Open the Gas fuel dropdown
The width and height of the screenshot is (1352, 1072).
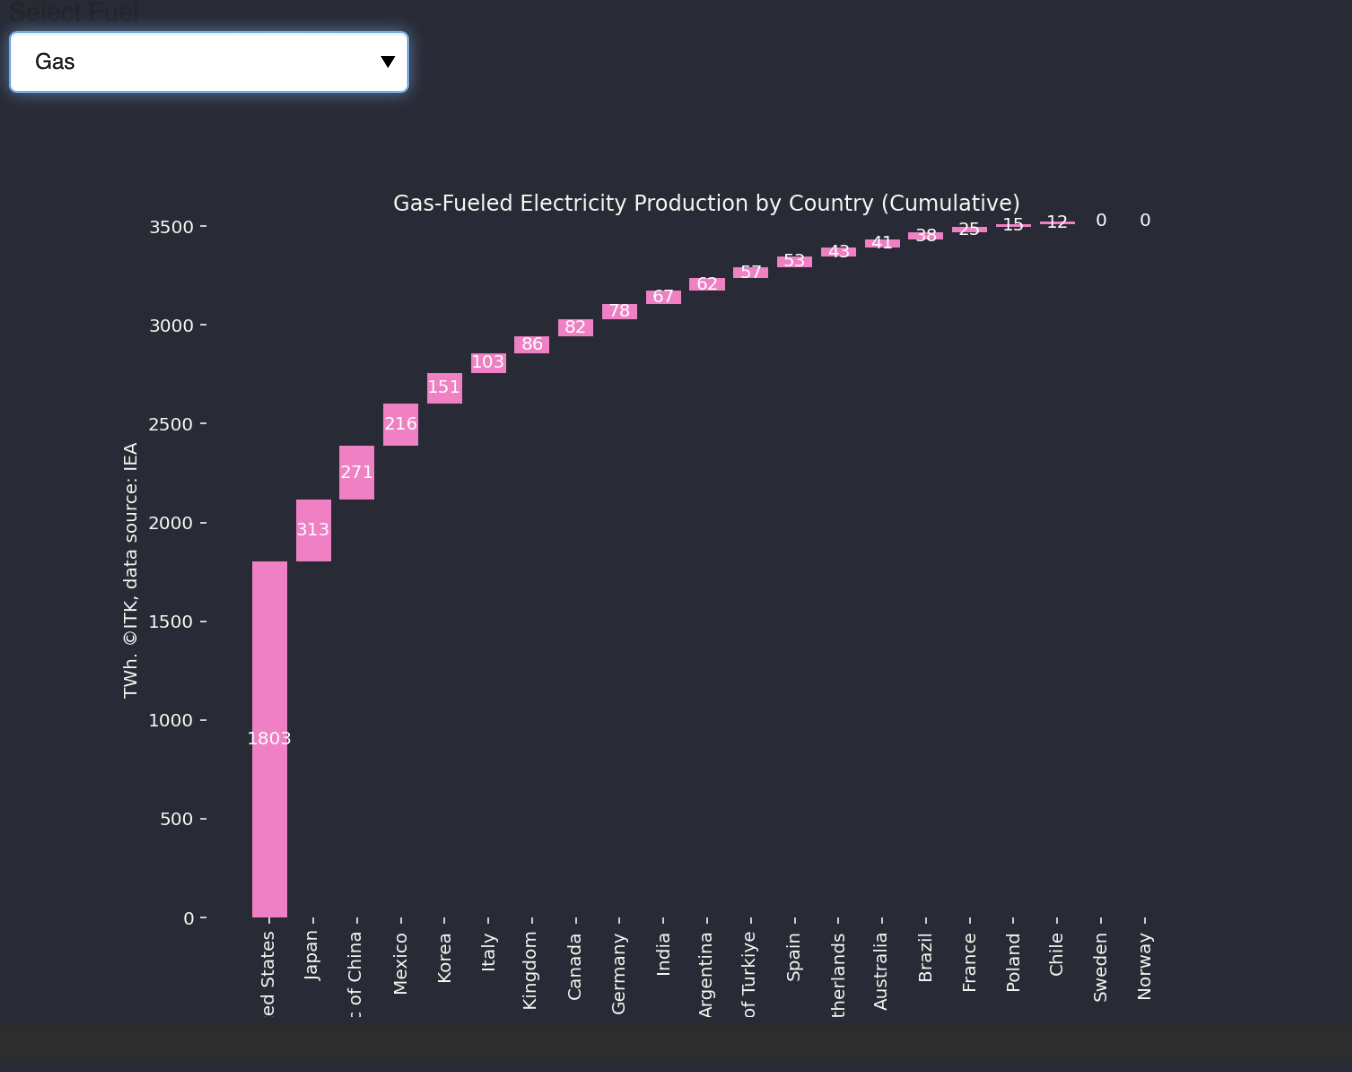click(x=208, y=62)
